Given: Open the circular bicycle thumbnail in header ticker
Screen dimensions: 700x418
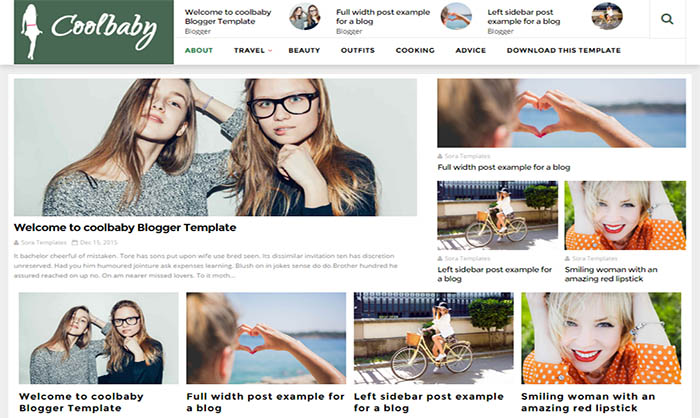Looking at the screenshot, I should 607,16.
